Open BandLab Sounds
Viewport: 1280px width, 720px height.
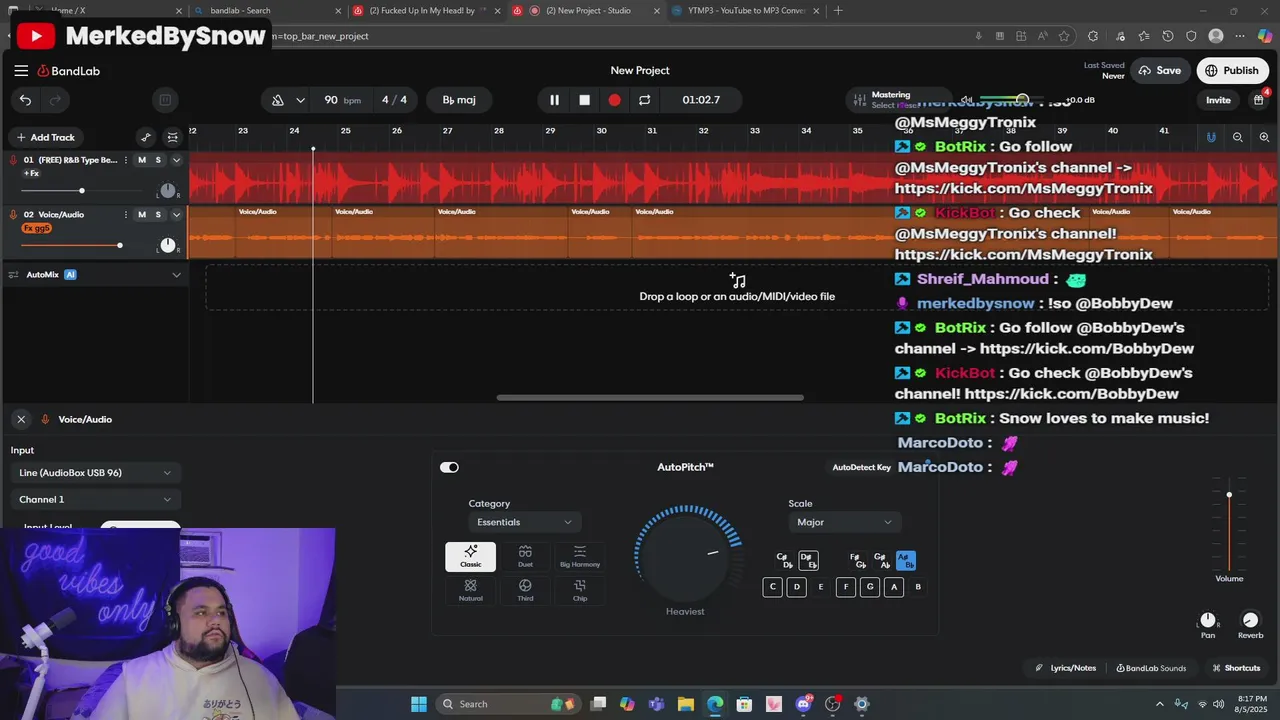1151,668
